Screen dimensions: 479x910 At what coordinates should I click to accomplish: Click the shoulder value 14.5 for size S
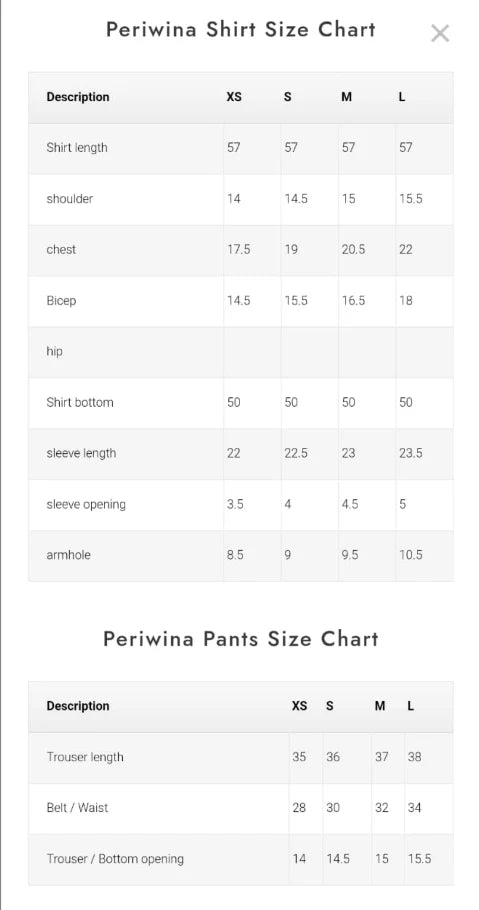click(x=296, y=198)
